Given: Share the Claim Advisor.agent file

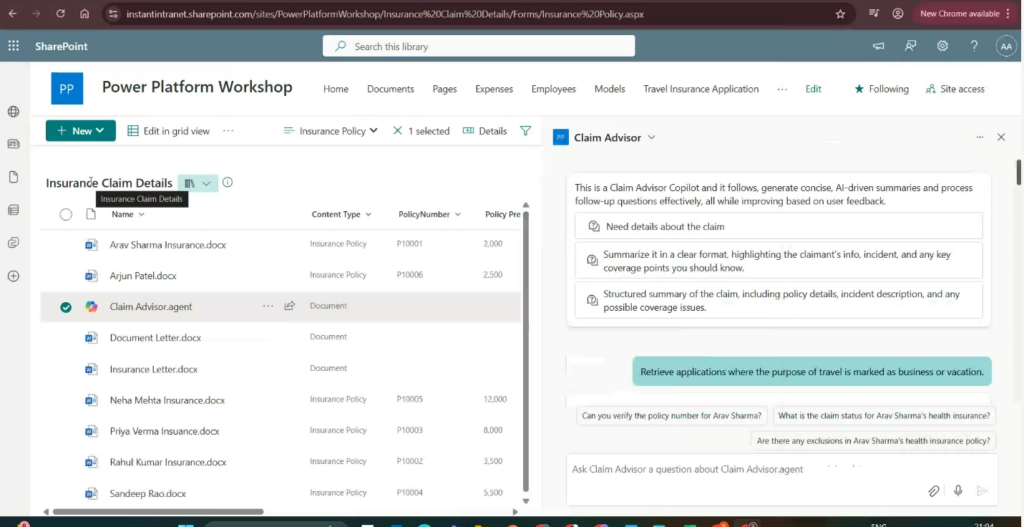Looking at the screenshot, I should [290, 306].
